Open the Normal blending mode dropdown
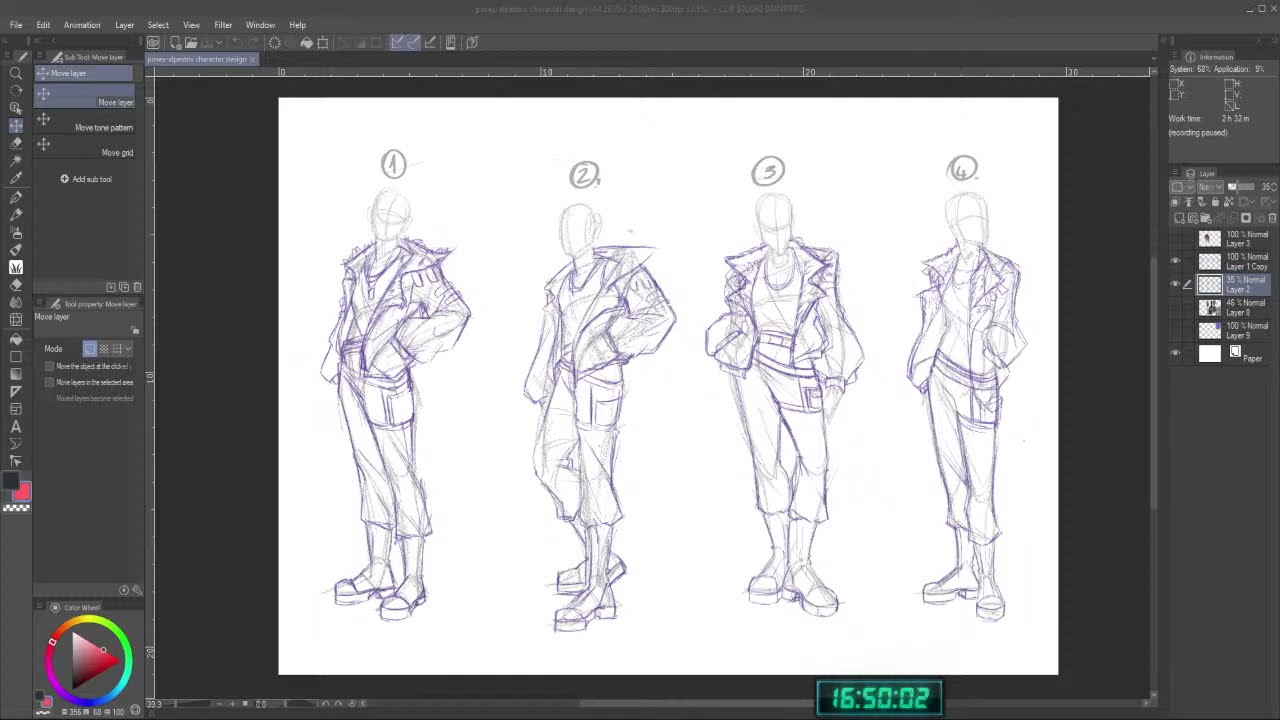 (1210, 187)
